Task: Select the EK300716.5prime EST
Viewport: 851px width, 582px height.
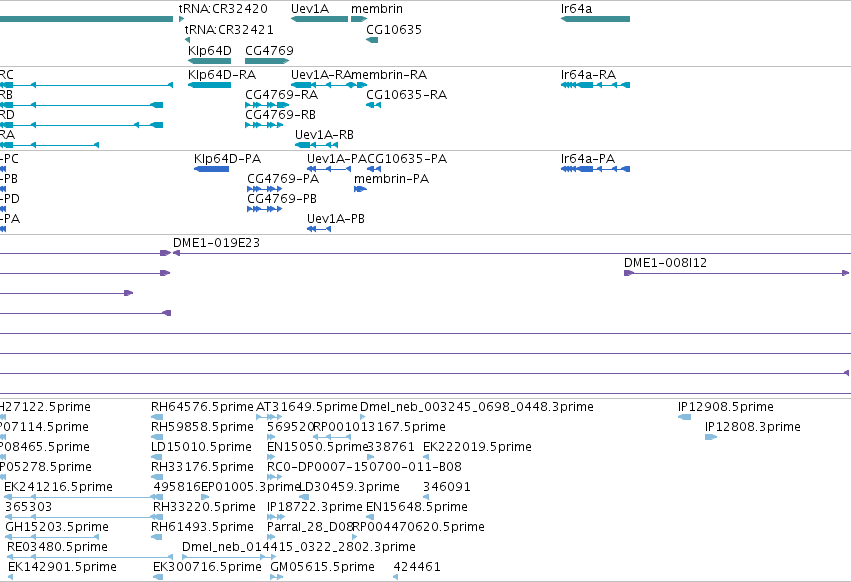Action: pyautogui.click(x=158, y=578)
